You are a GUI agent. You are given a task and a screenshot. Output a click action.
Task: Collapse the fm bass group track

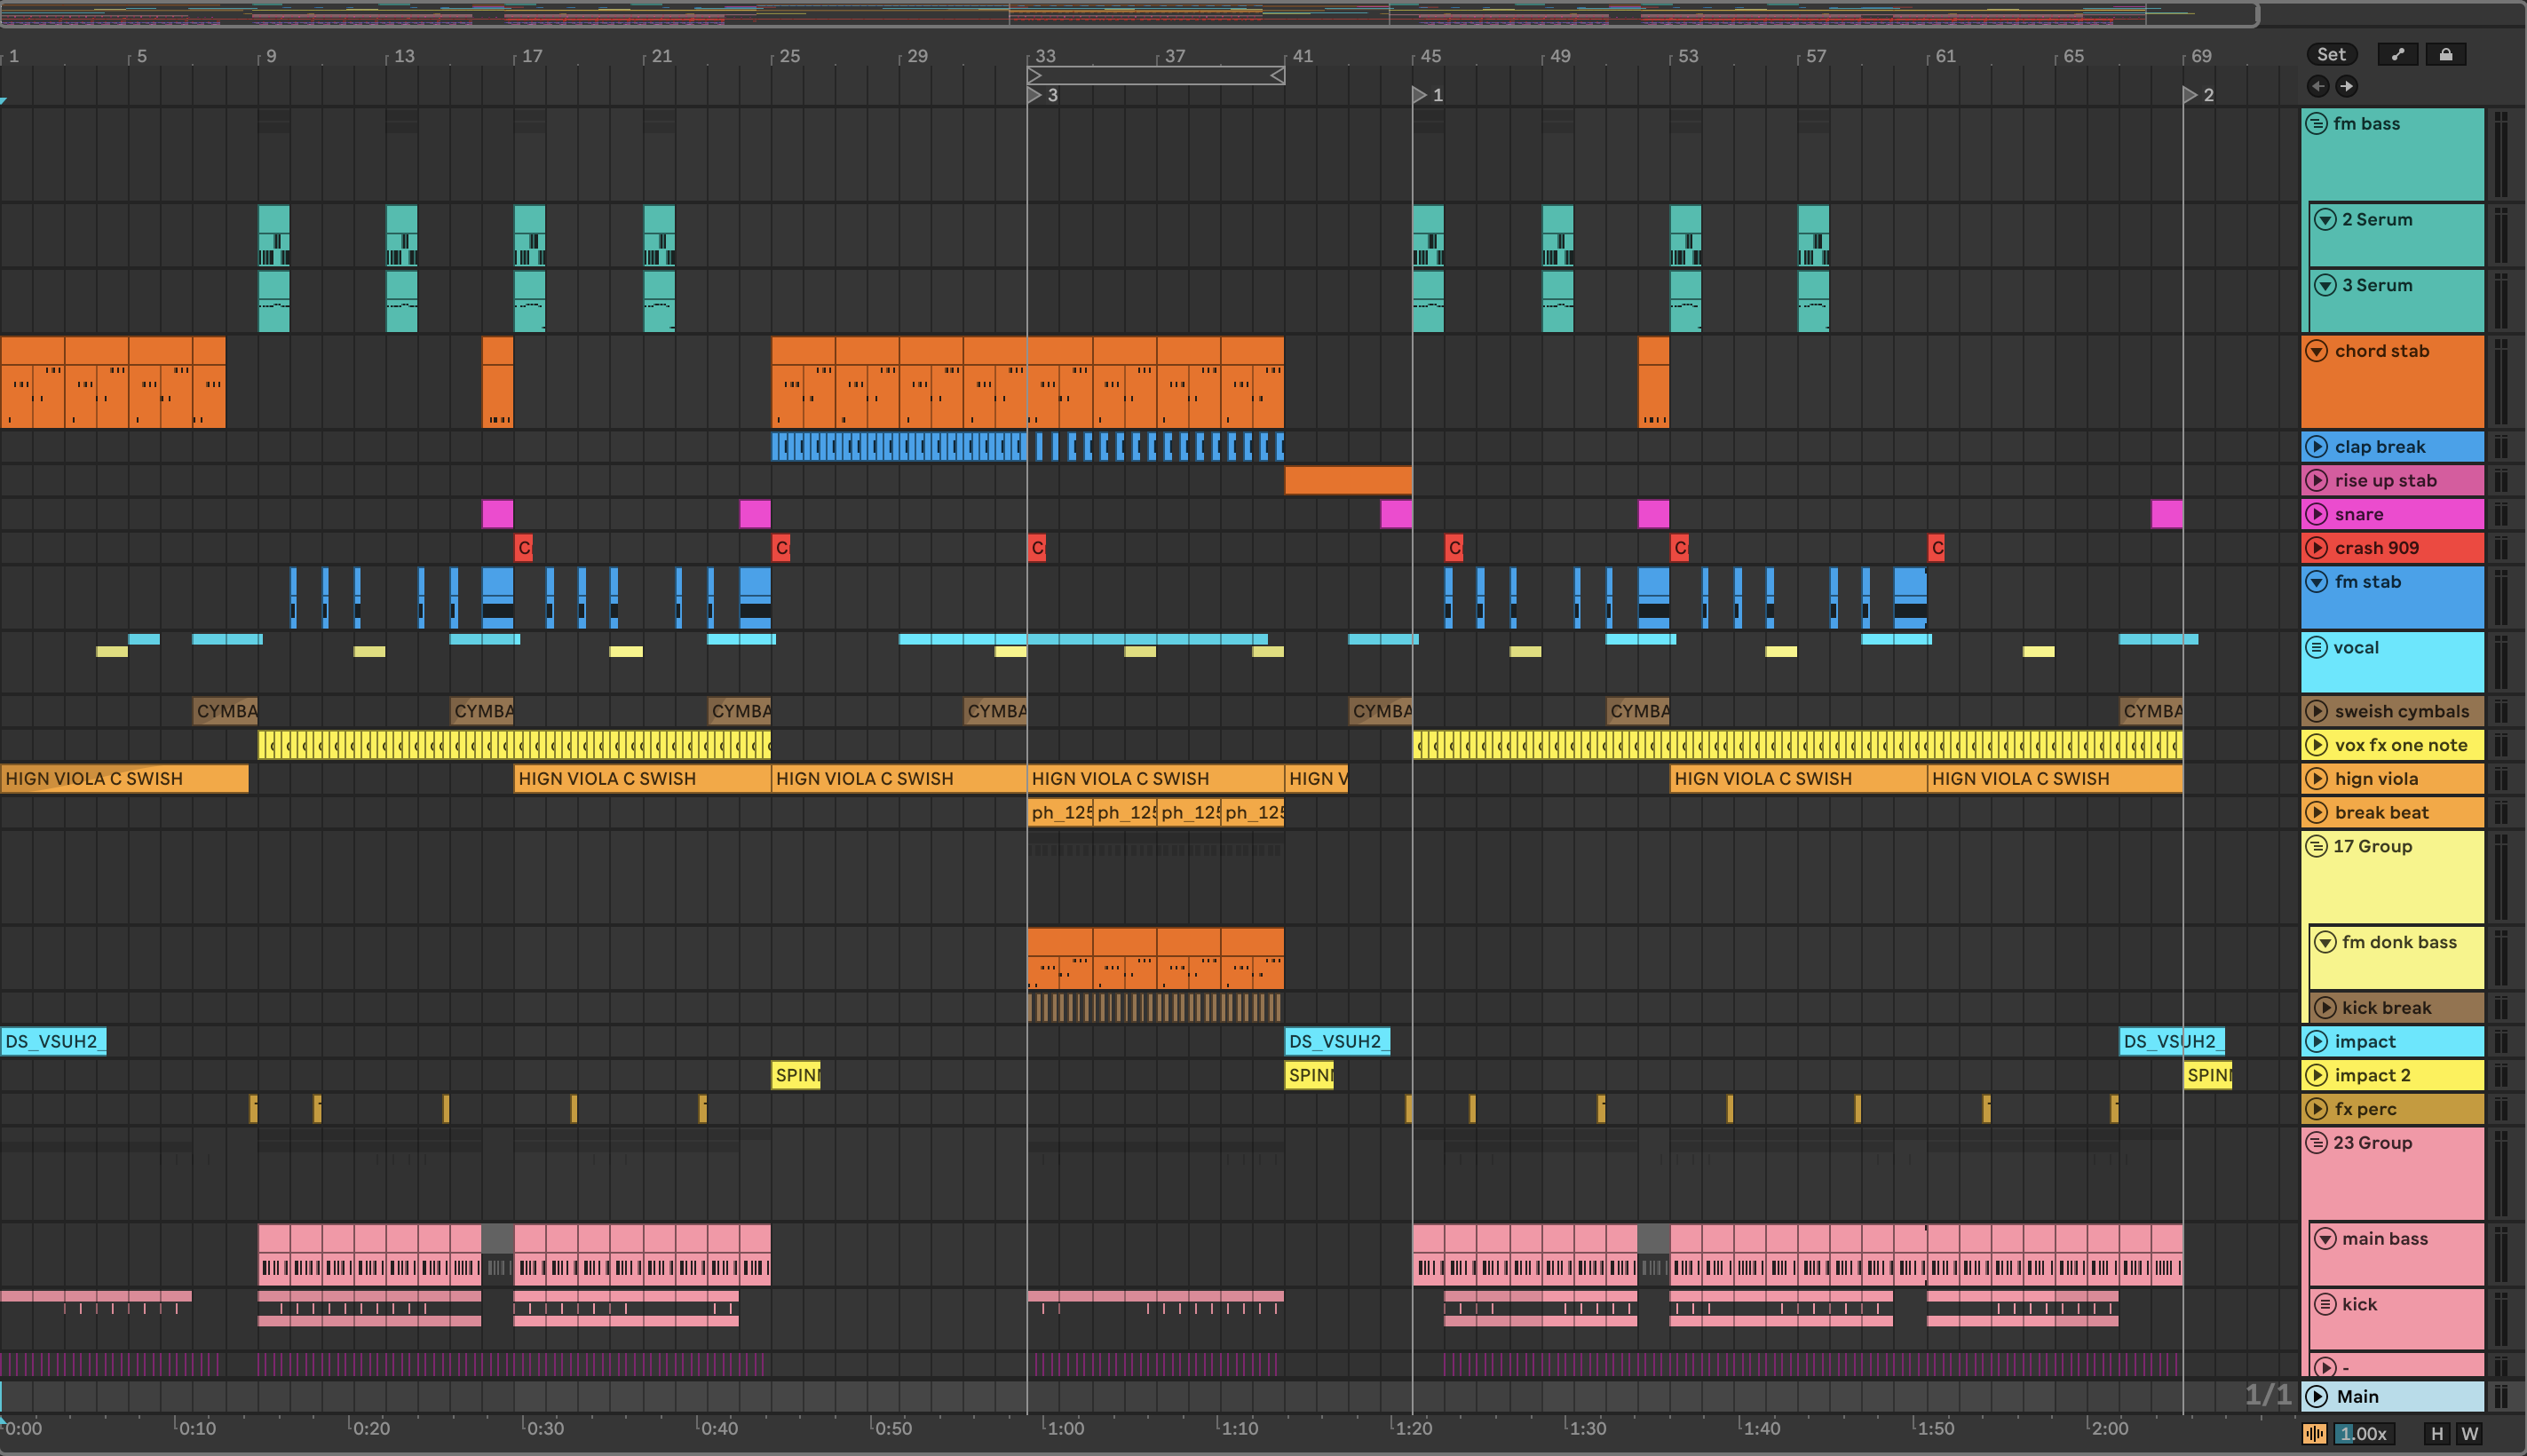(2316, 124)
